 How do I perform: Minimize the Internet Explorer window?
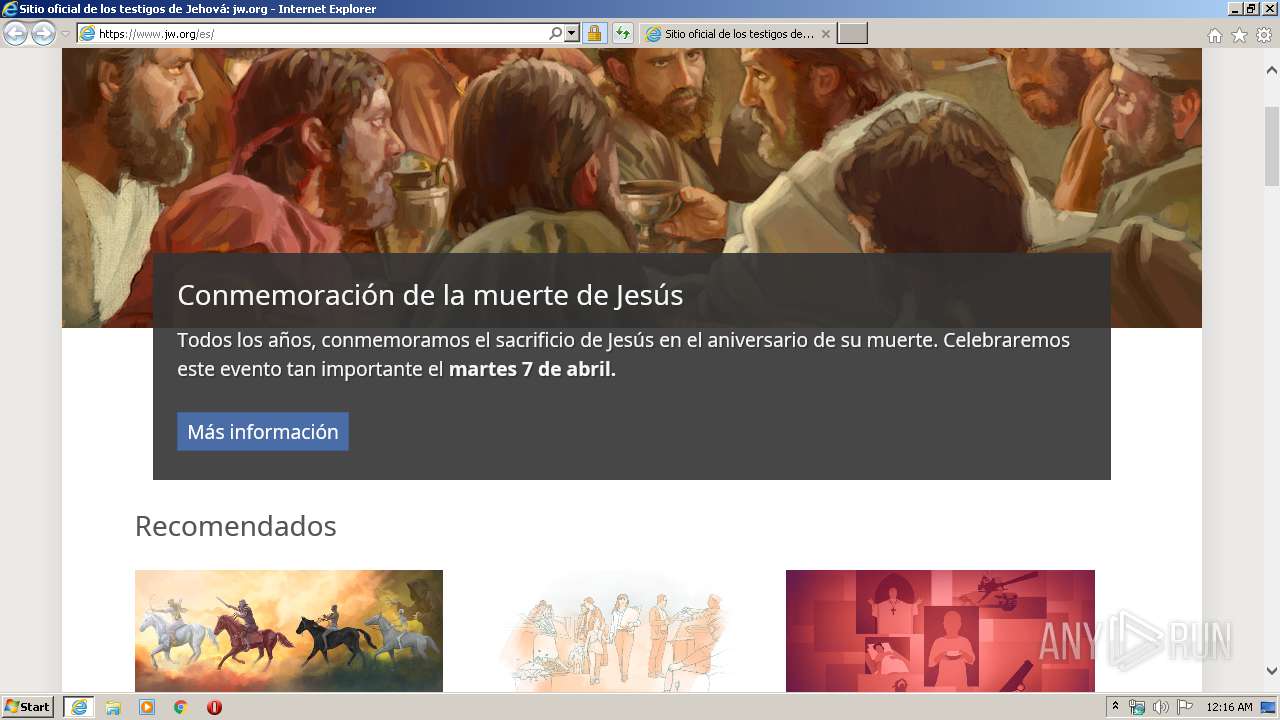click(1235, 9)
